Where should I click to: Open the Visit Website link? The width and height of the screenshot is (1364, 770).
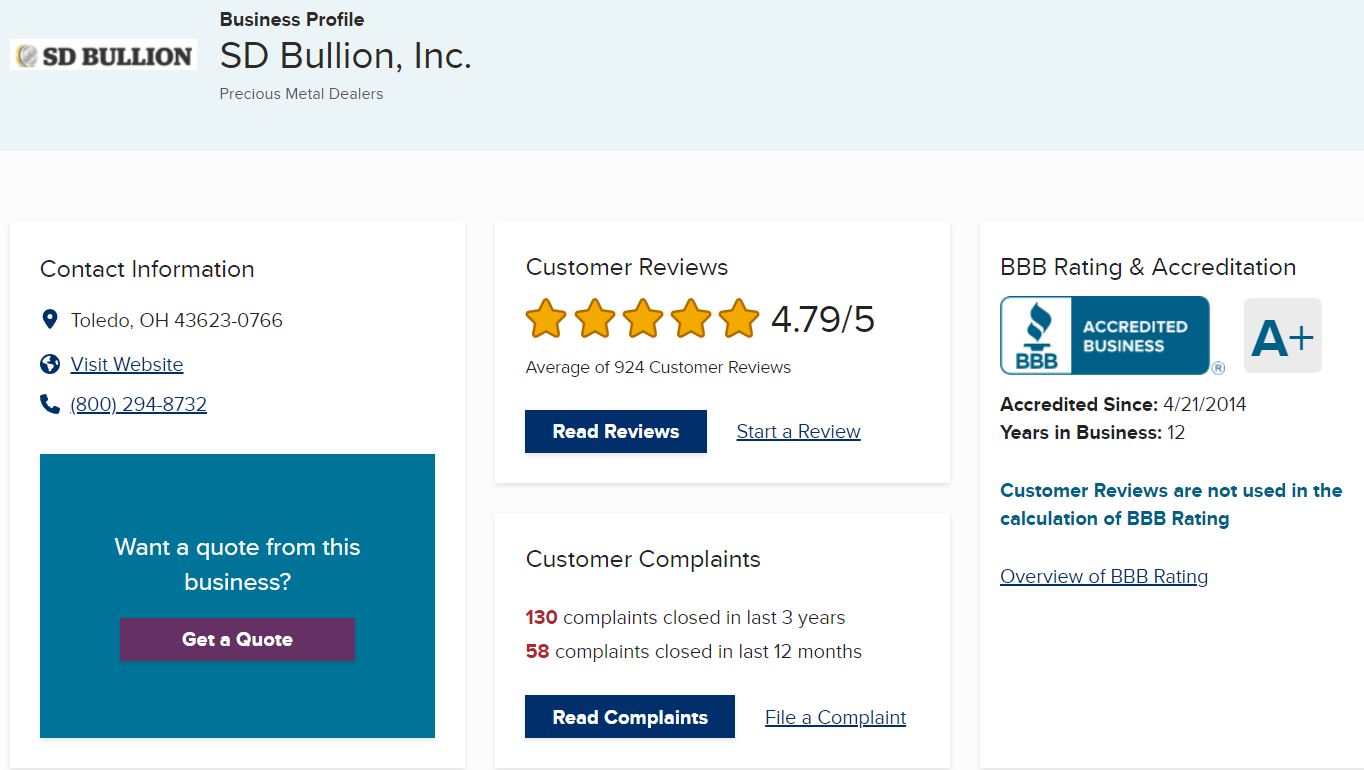point(127,364)
